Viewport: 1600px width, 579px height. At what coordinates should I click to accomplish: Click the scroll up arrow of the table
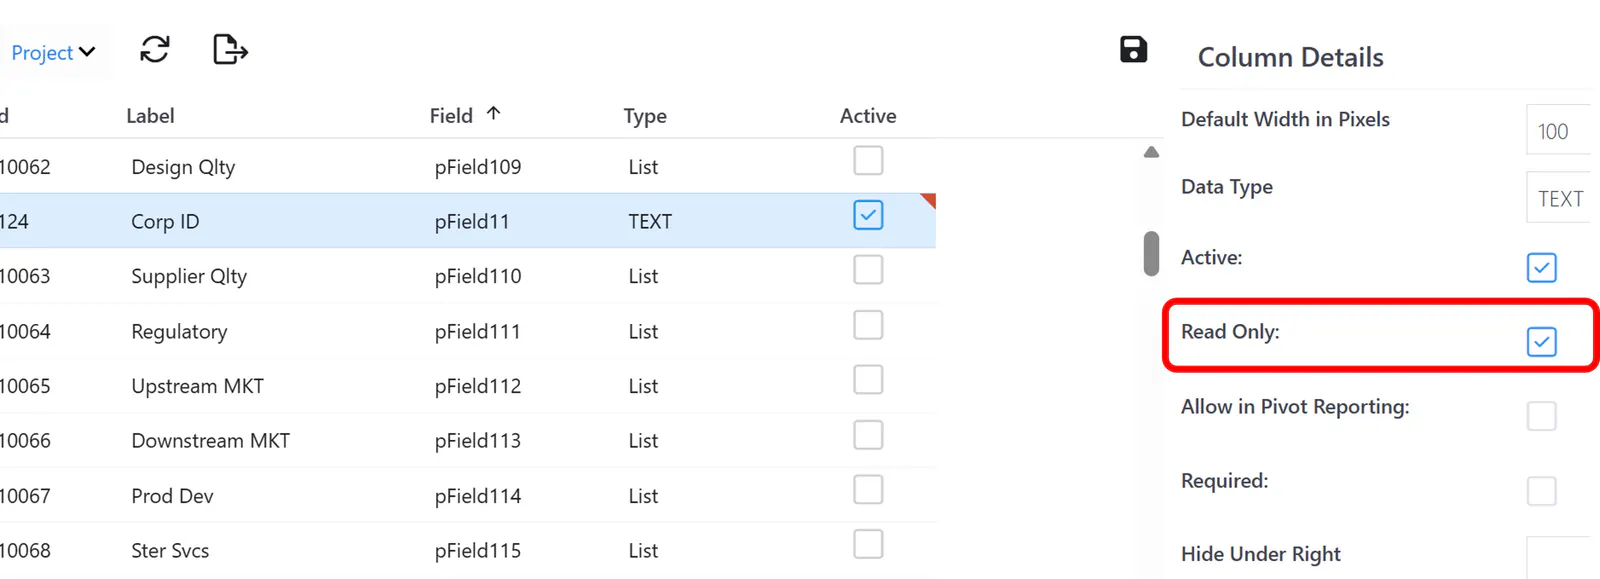(x=1151, y=152)
